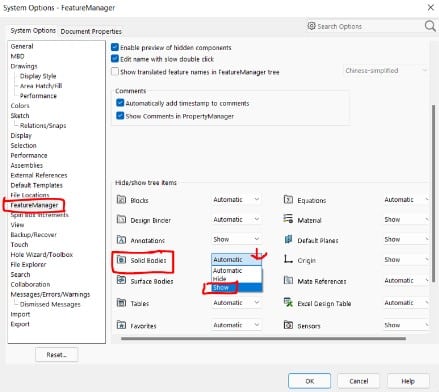The height and width of the screenshot is (392, 439).
Task: Click the Default Planes icon
Action: tap(288, 239)
